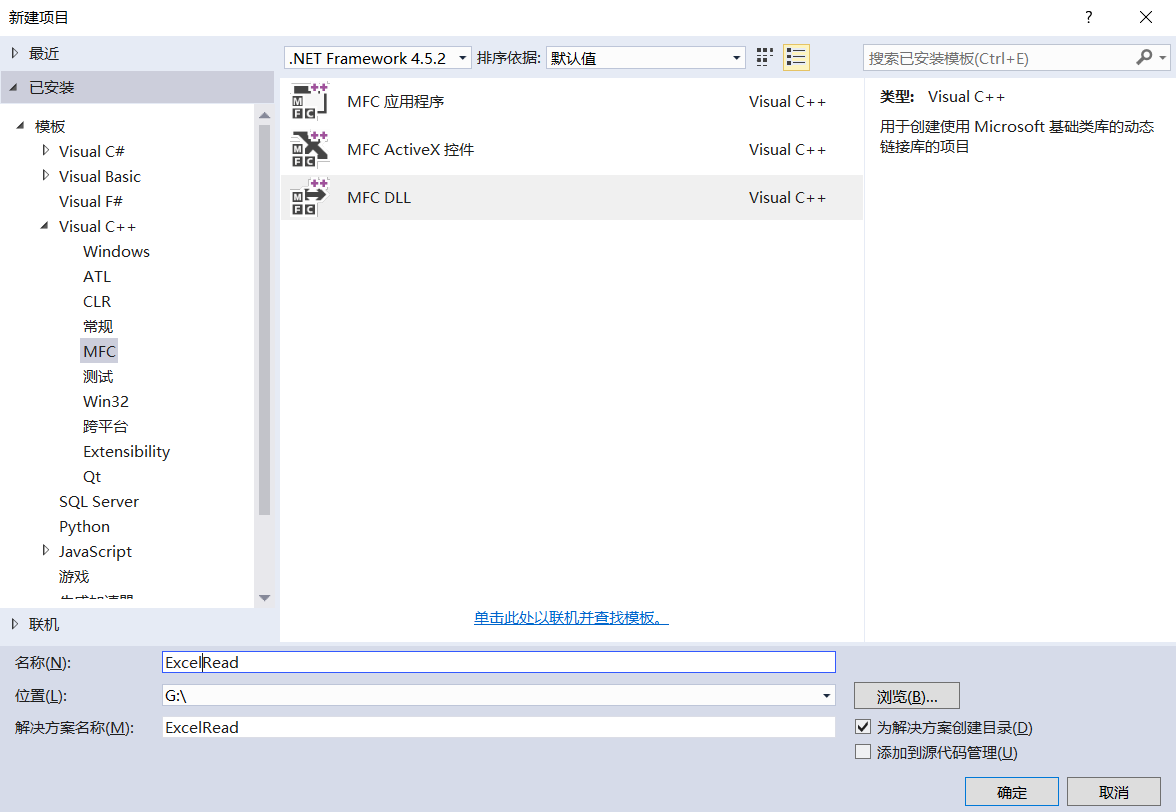Select 测试 template category
Image resolution: width=1176 pixels, height=812 pixels.
pyautogui.click(x=98, y=376)
